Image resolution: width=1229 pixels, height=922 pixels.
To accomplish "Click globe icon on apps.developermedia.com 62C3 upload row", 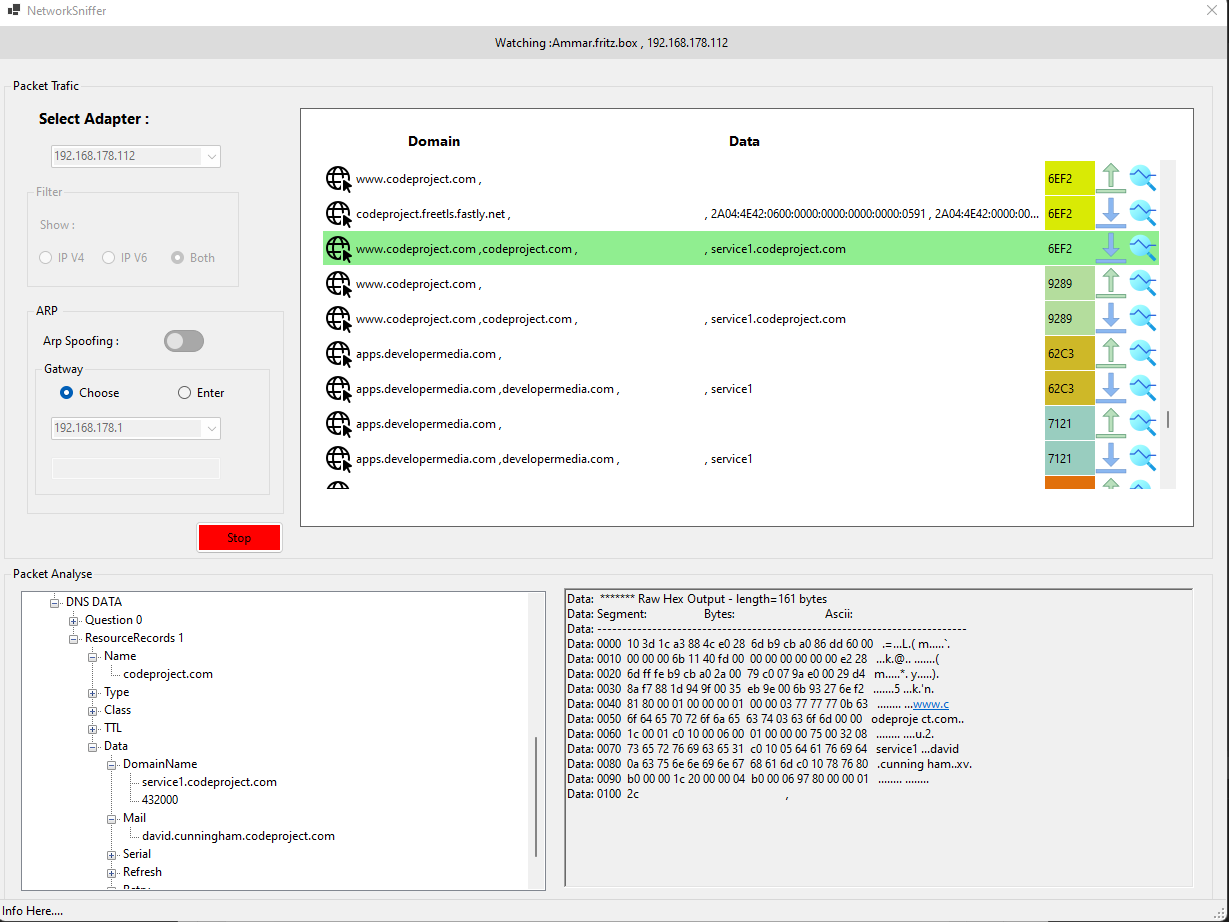I will point(339,353).
